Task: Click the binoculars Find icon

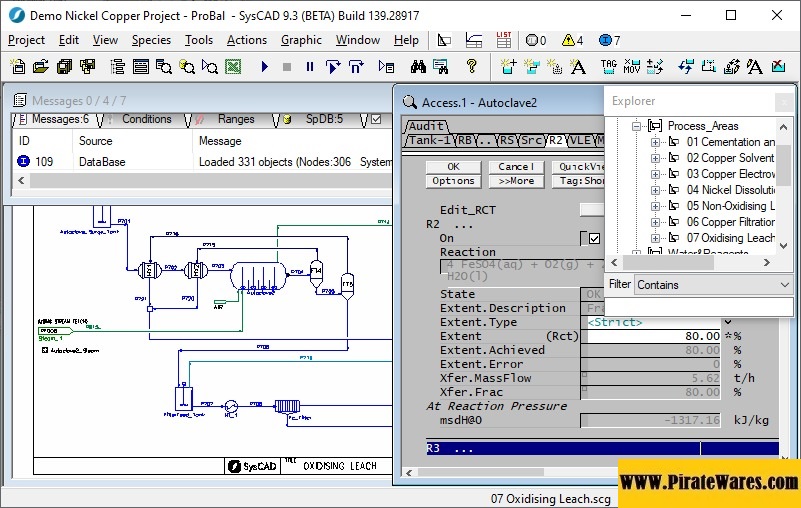Action: 418,66
